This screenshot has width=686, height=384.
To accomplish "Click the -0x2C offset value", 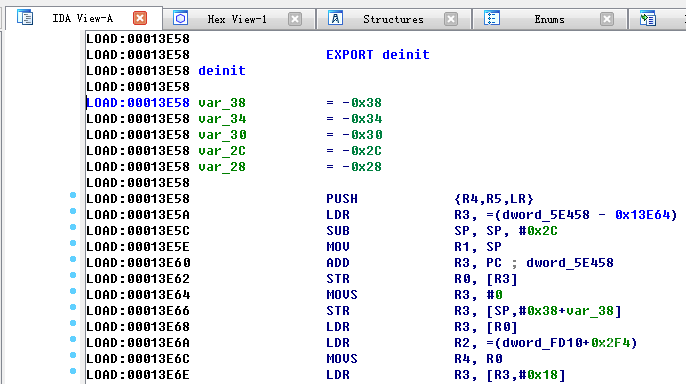I will (x=362, y=151).
